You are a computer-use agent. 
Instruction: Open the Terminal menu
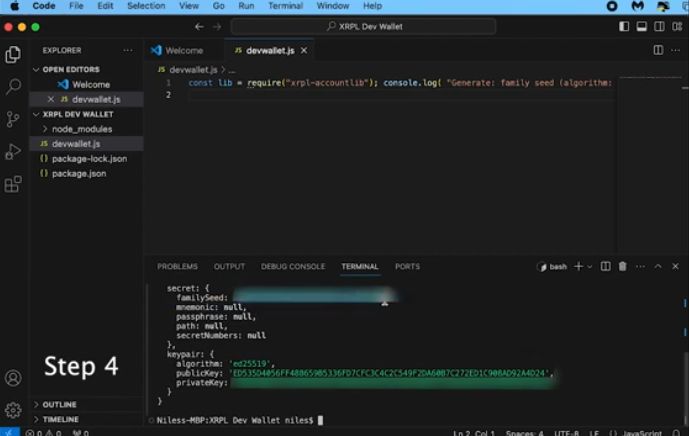[285, 6]
